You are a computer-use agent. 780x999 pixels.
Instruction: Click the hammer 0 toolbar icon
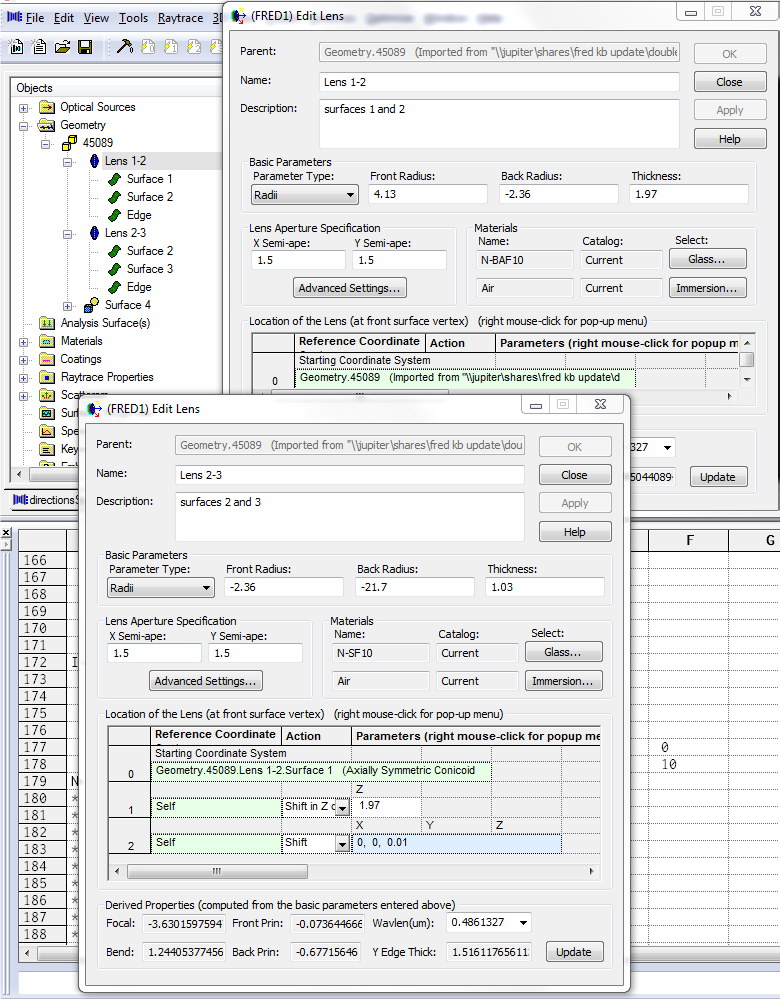tap(125, 47)
